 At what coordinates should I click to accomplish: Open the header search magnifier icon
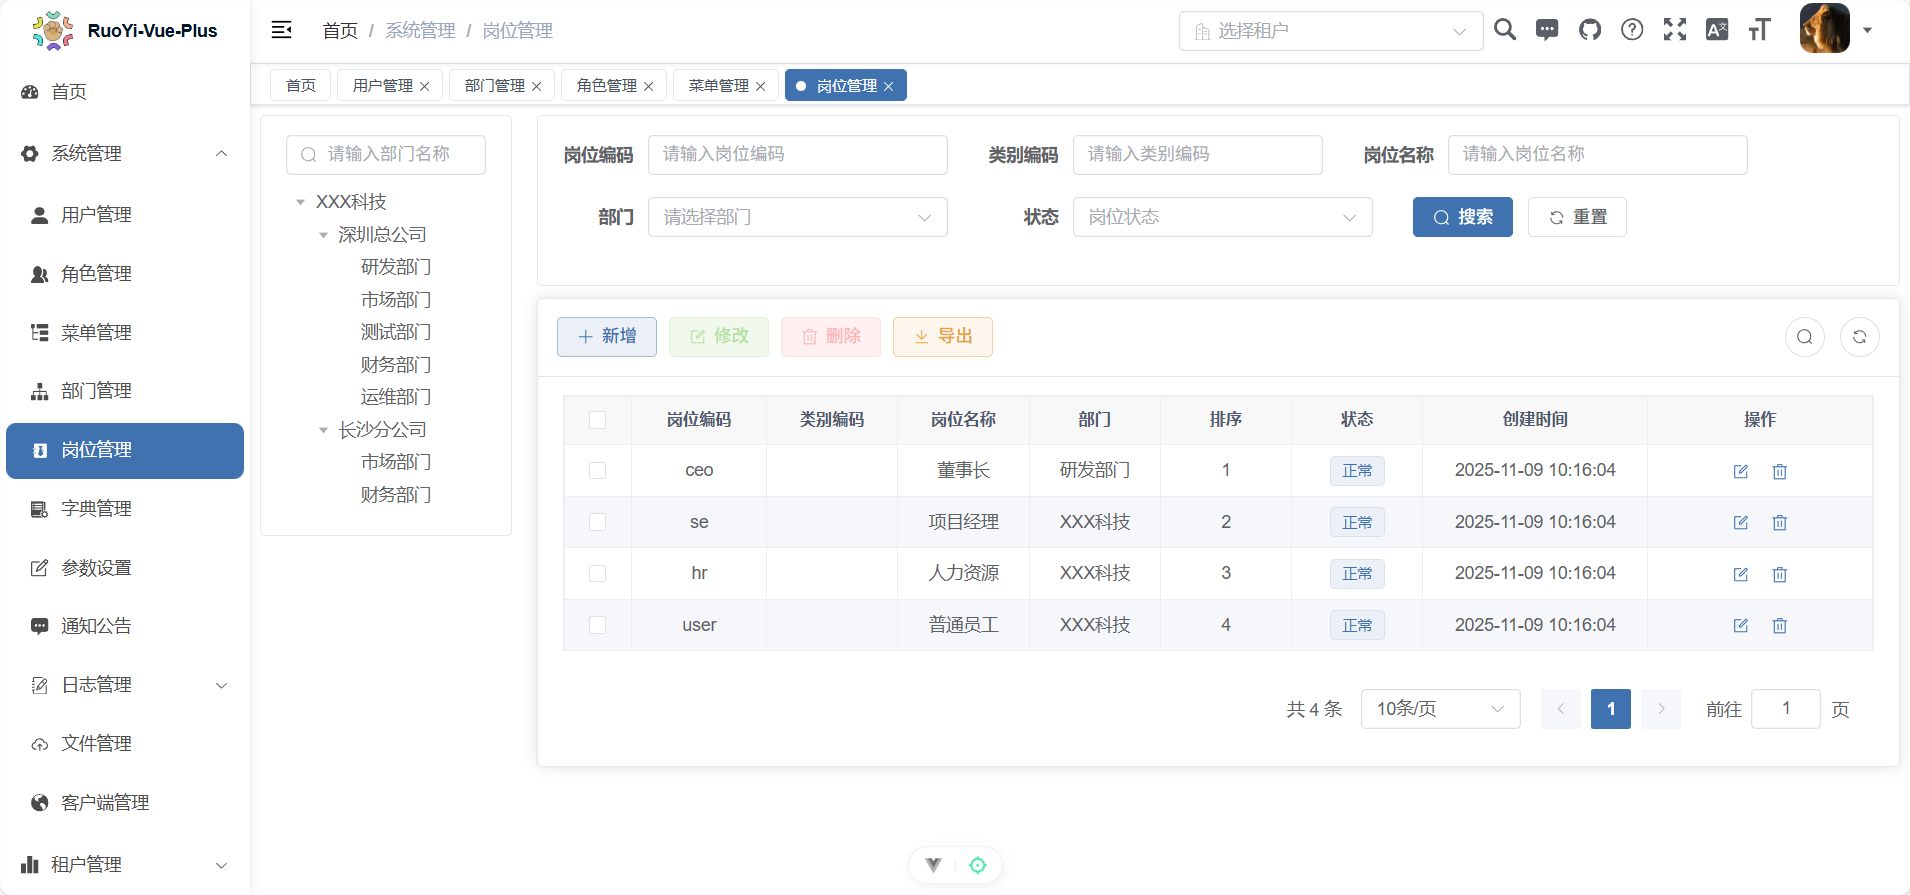(x=1504, y=30)
